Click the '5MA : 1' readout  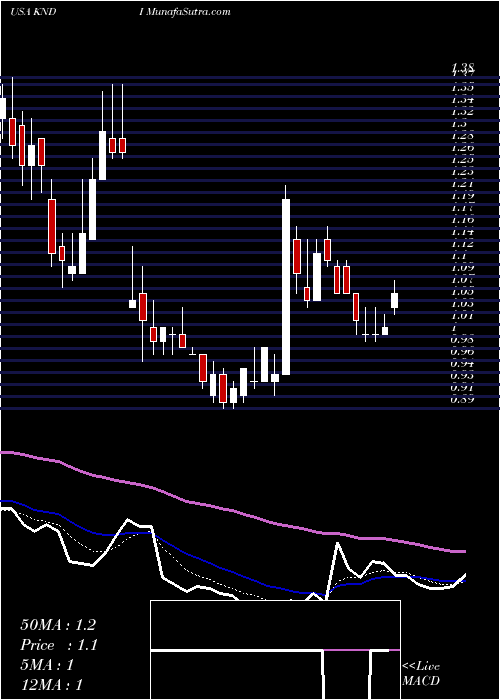47,665
